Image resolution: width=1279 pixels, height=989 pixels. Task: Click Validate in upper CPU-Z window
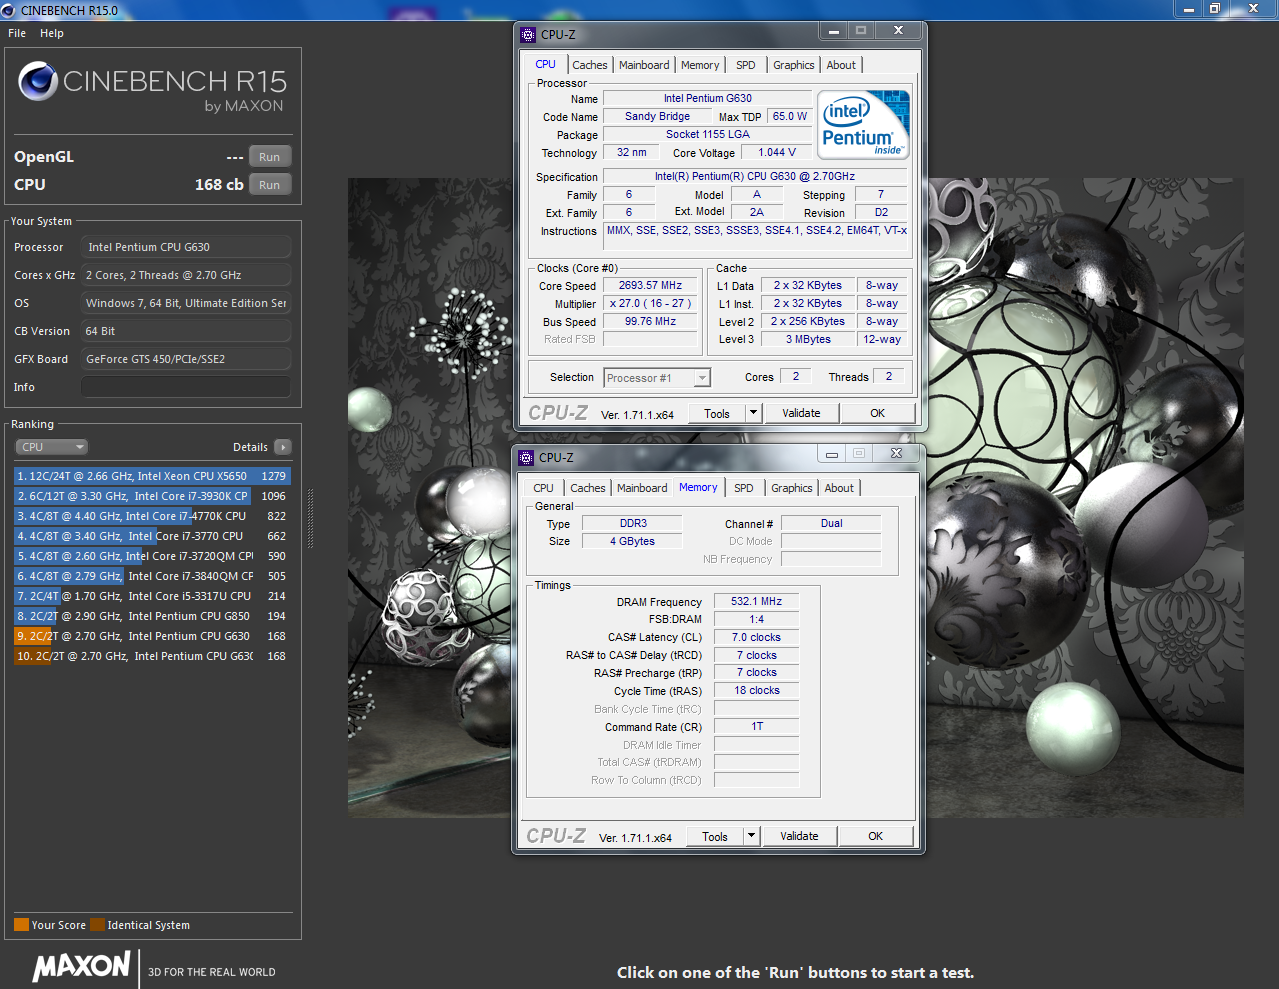tap(801, 413)
